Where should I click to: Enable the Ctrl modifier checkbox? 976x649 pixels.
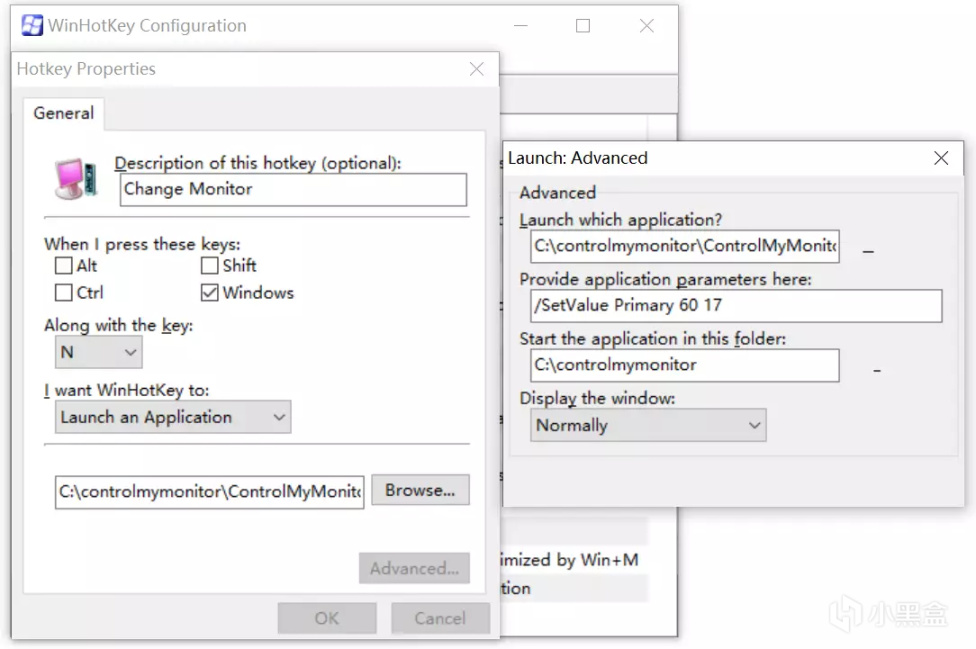coord(63,292)
